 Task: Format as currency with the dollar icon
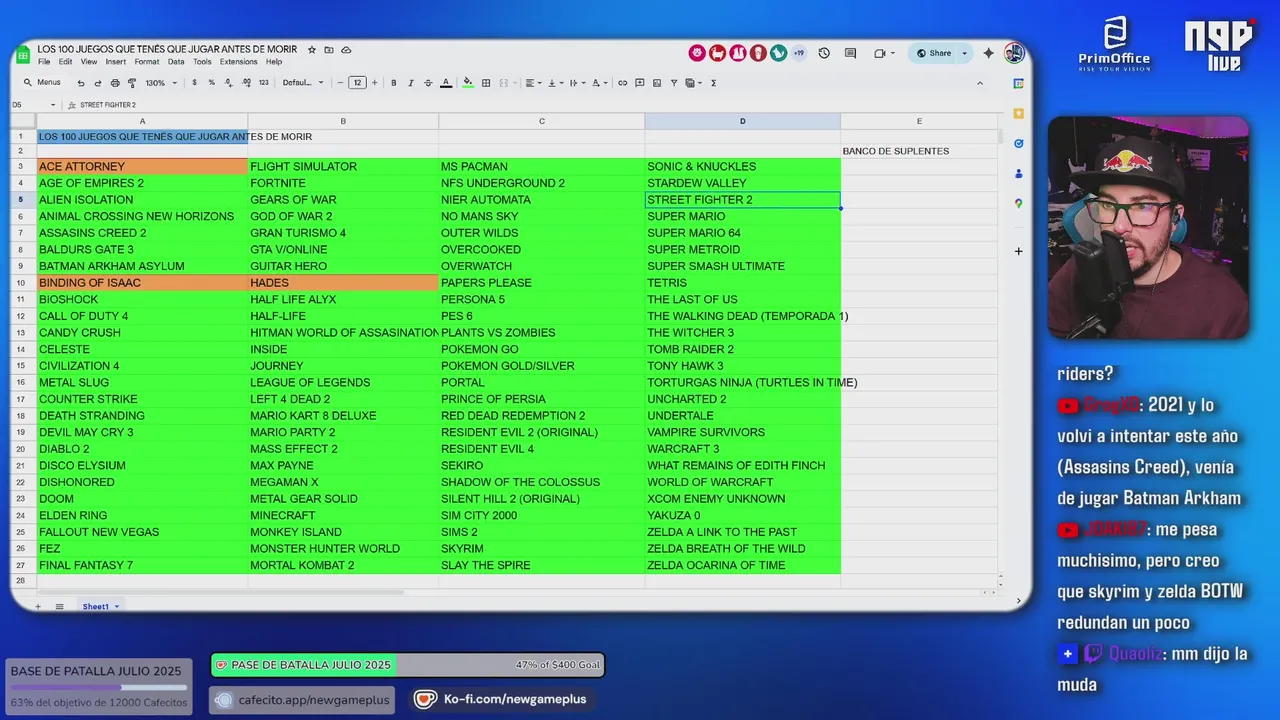(x=194, y=83)
